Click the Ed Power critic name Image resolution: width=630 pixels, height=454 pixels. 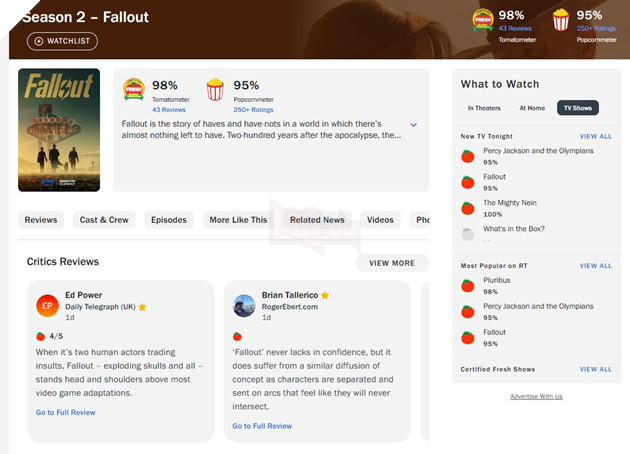[x=84, y=295]
